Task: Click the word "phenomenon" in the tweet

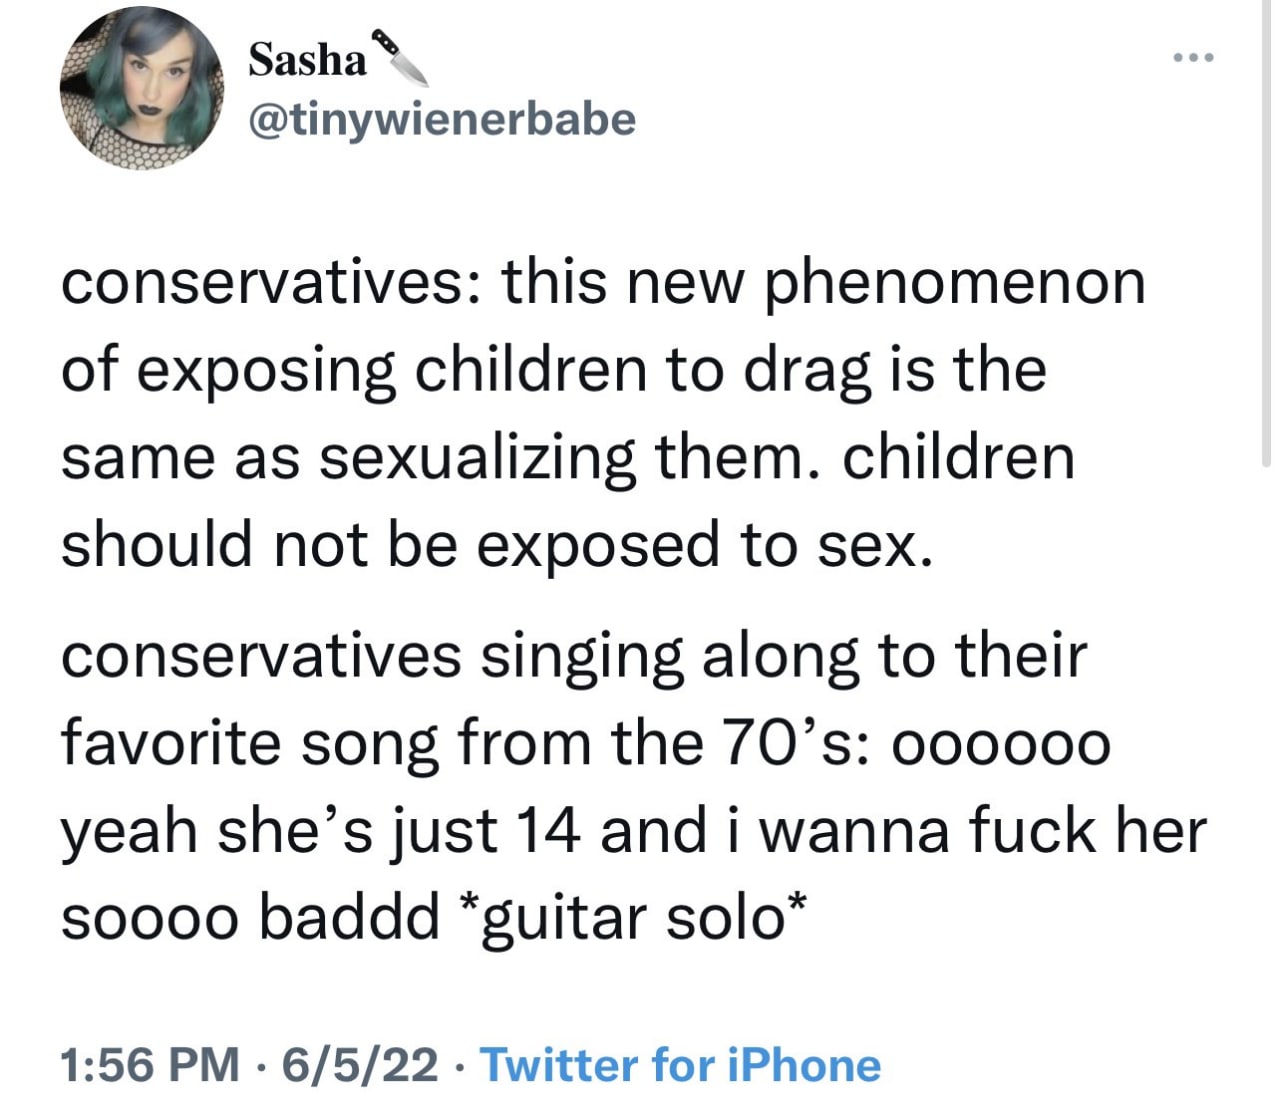Action: point(955,282)
